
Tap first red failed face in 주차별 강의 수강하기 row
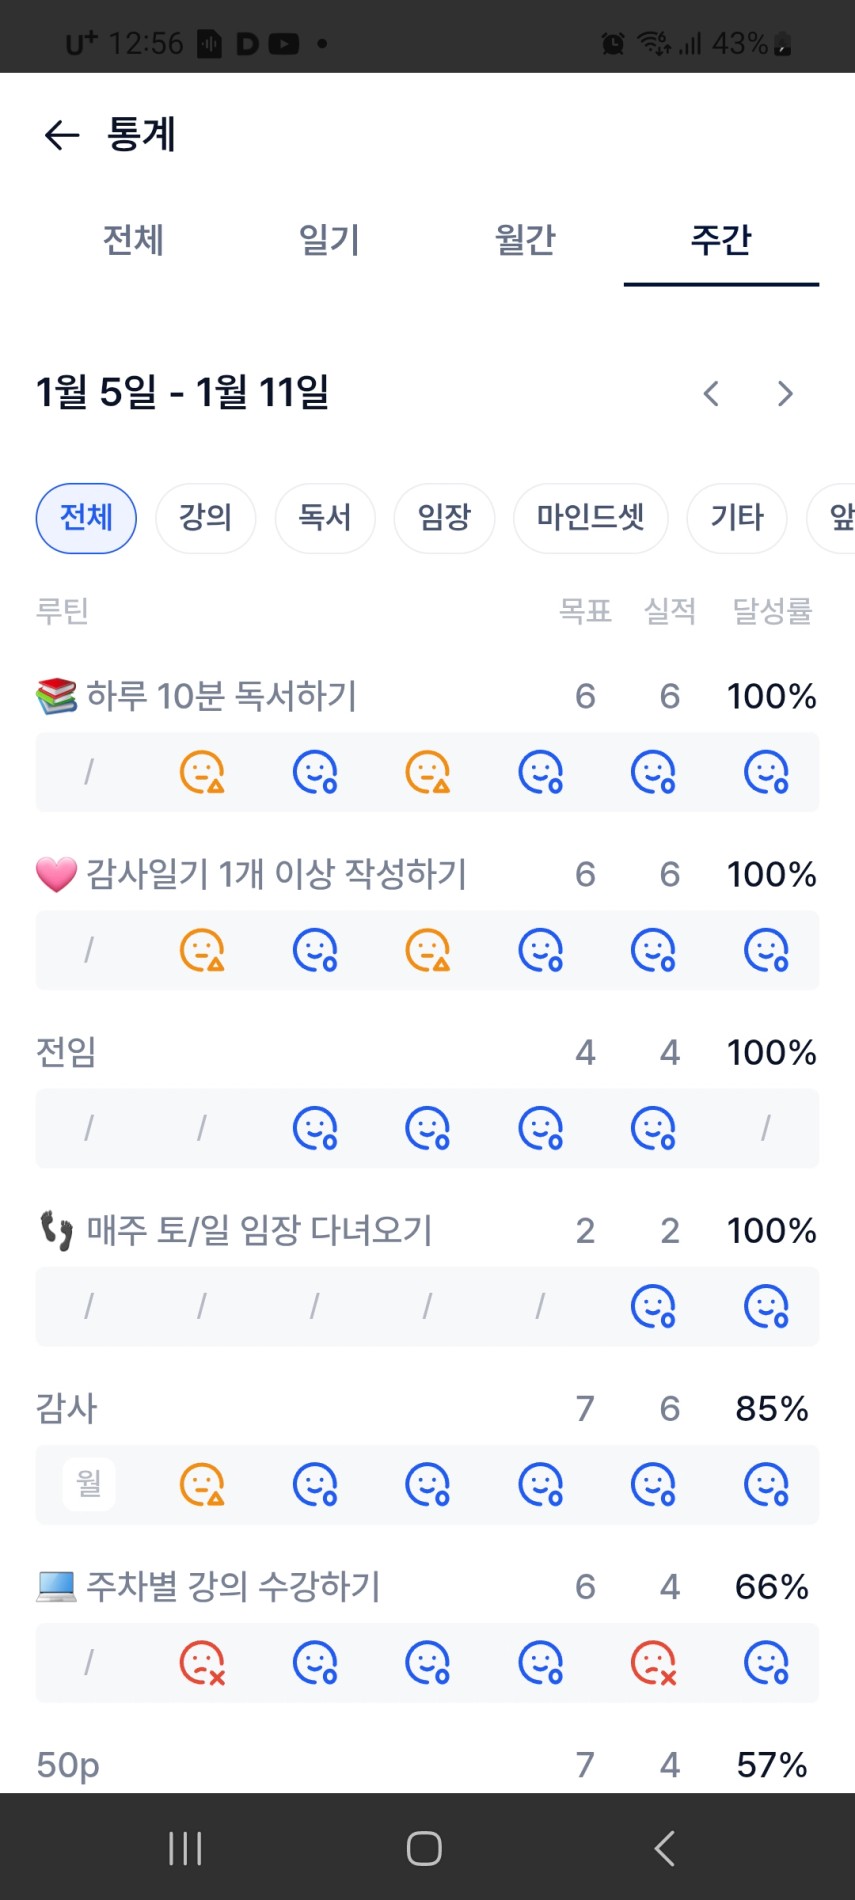pos(202,1663)
